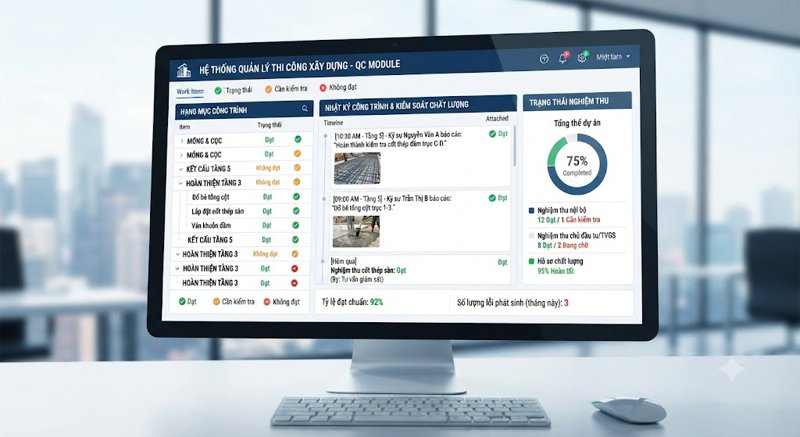Click the building logo icon in header
This screenshot has width=800, height=437.
pyautogui.click(x=184, y=70)
